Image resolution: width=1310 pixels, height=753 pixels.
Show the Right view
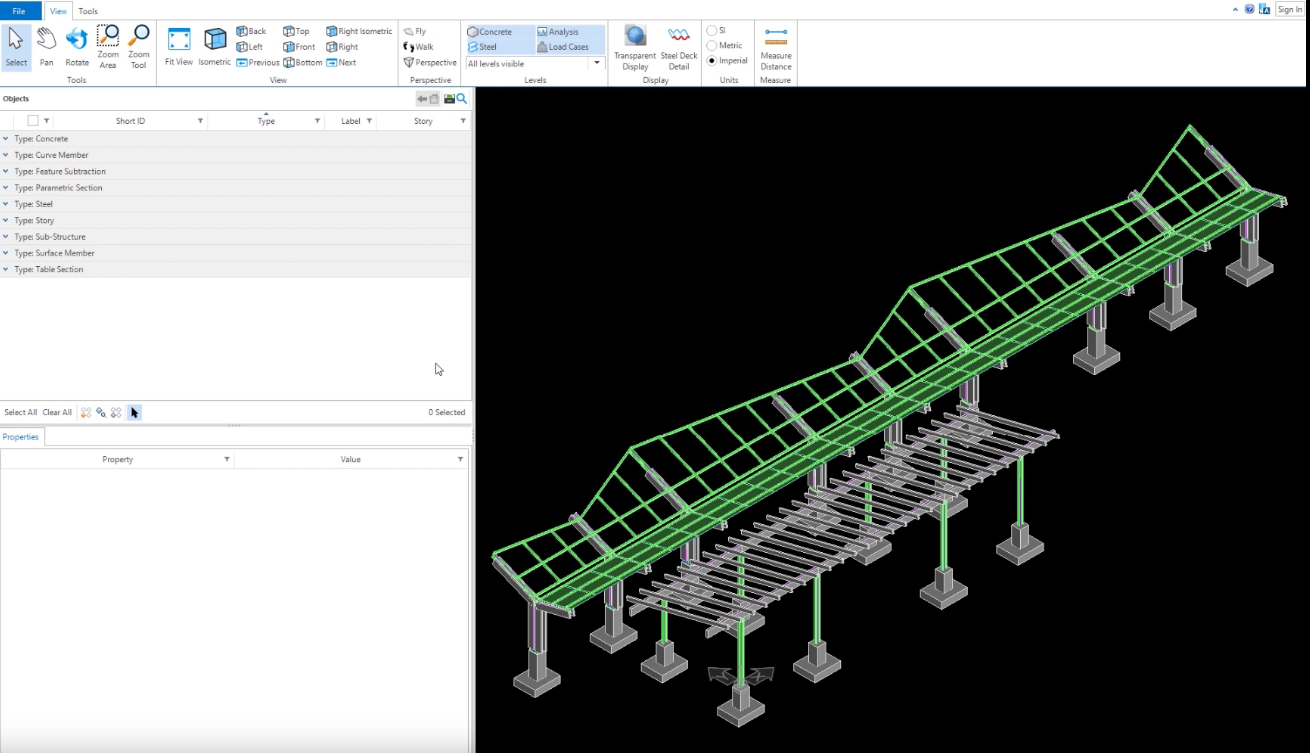pos(342,47)
